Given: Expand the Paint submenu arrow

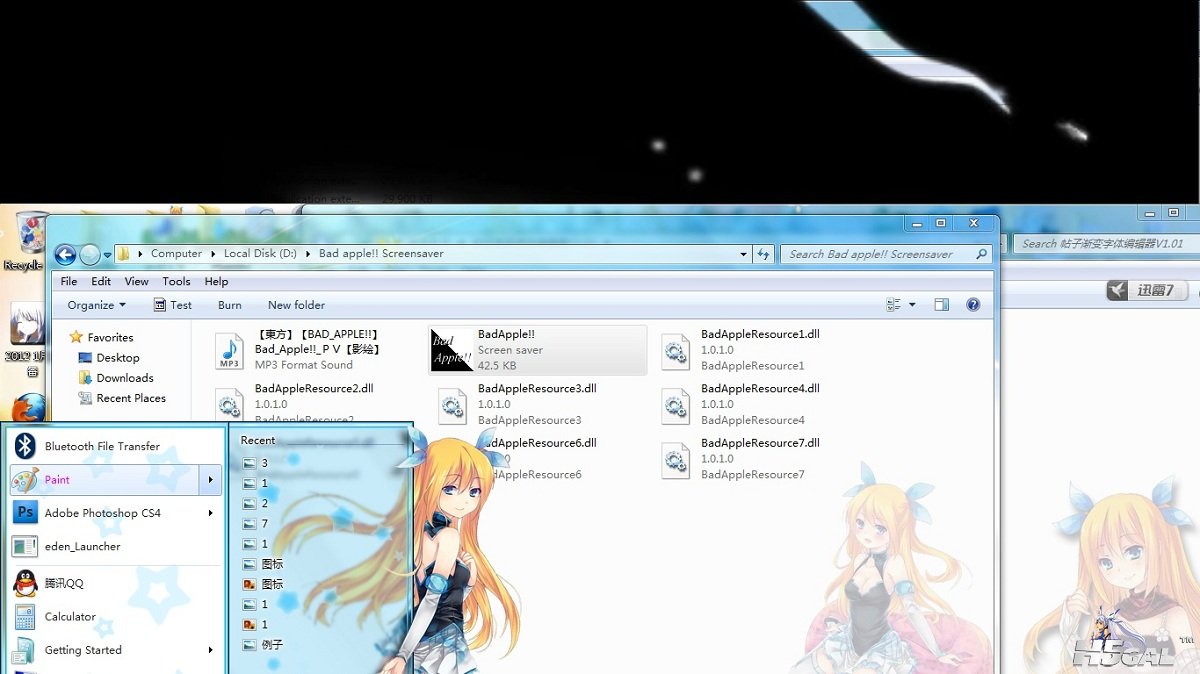Looking at the screenshot, I should (211, 480).
